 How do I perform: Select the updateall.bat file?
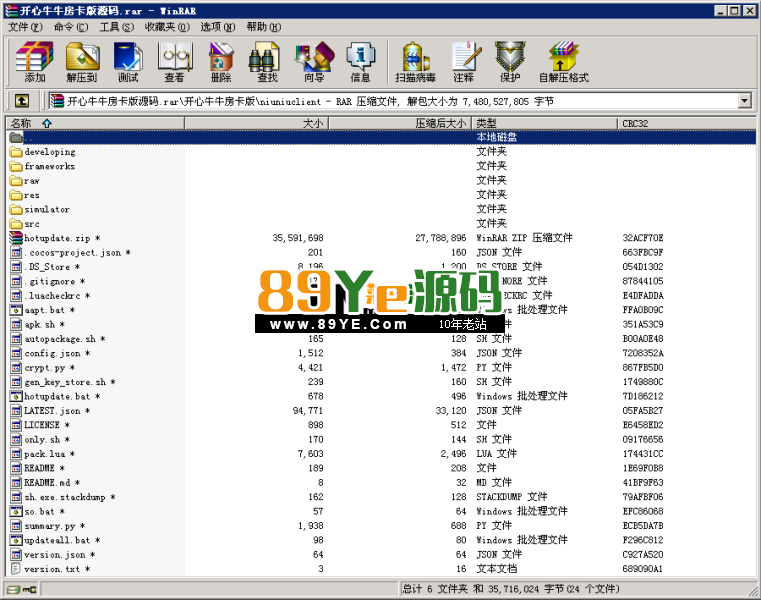pyautogui.click(x=55, y=540)
